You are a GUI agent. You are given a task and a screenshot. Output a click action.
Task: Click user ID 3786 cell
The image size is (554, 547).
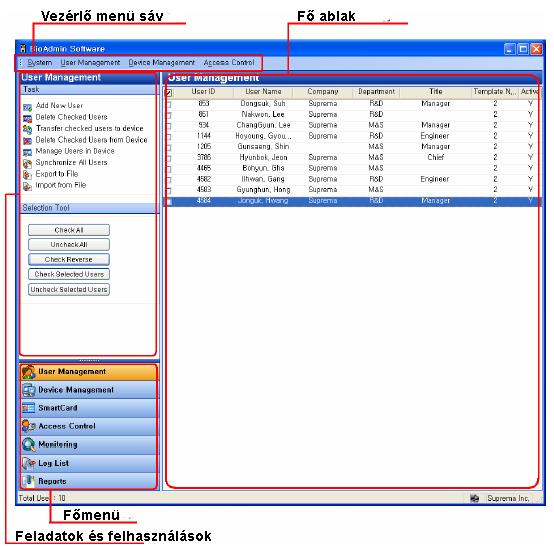(204, 158)
